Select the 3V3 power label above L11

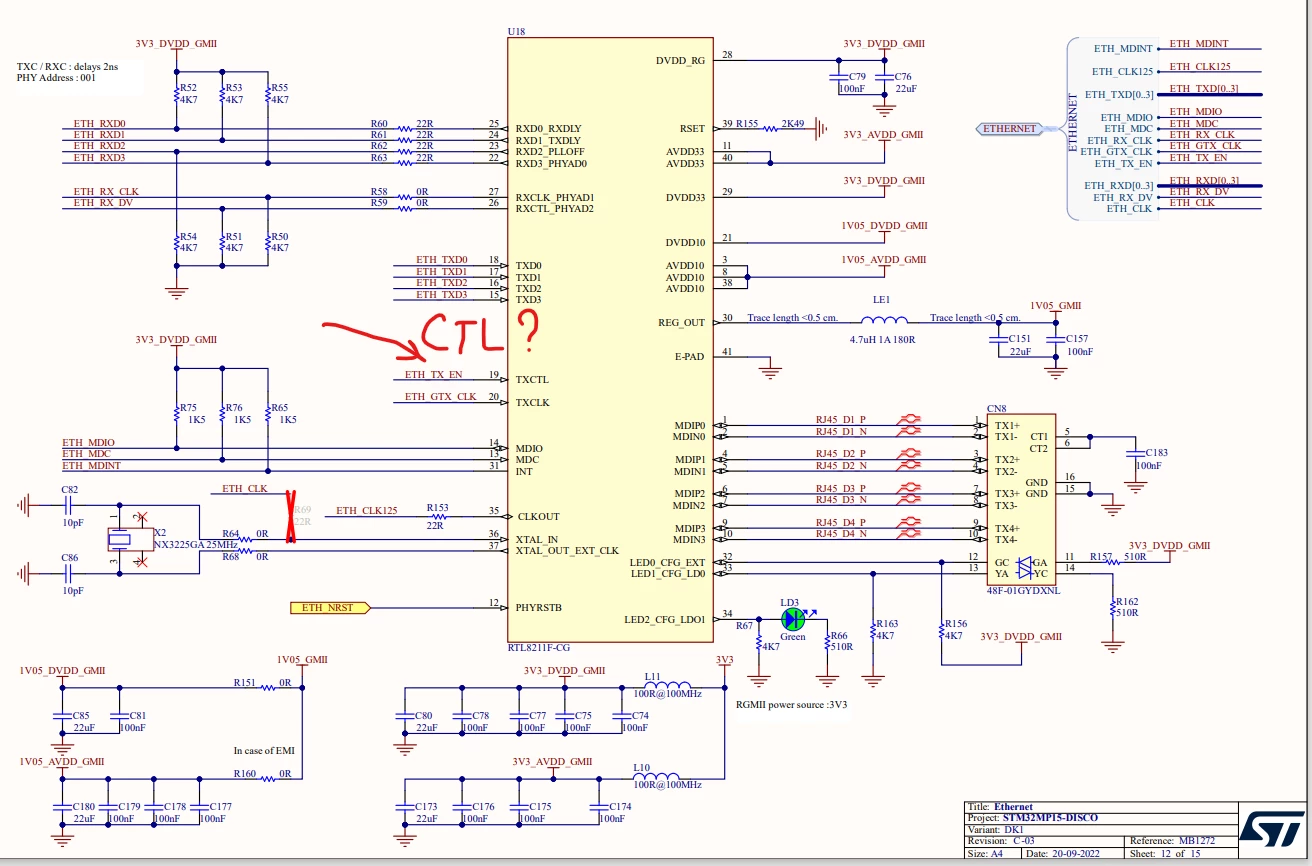click(724, 660)
